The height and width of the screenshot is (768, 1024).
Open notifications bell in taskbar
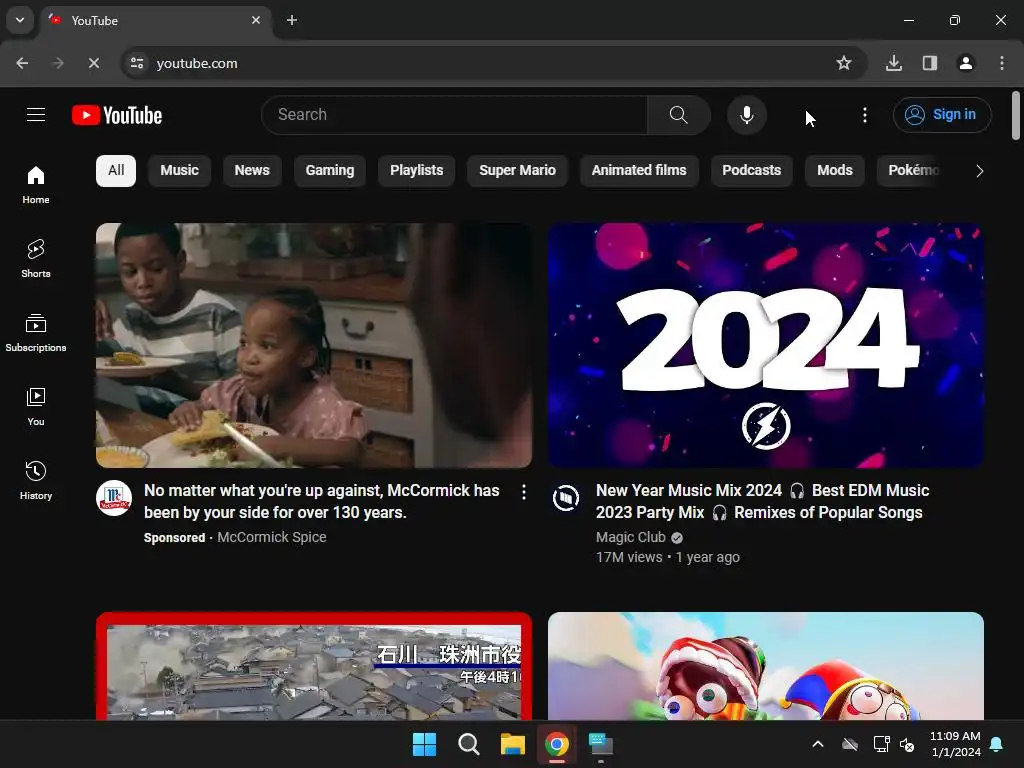997,744
